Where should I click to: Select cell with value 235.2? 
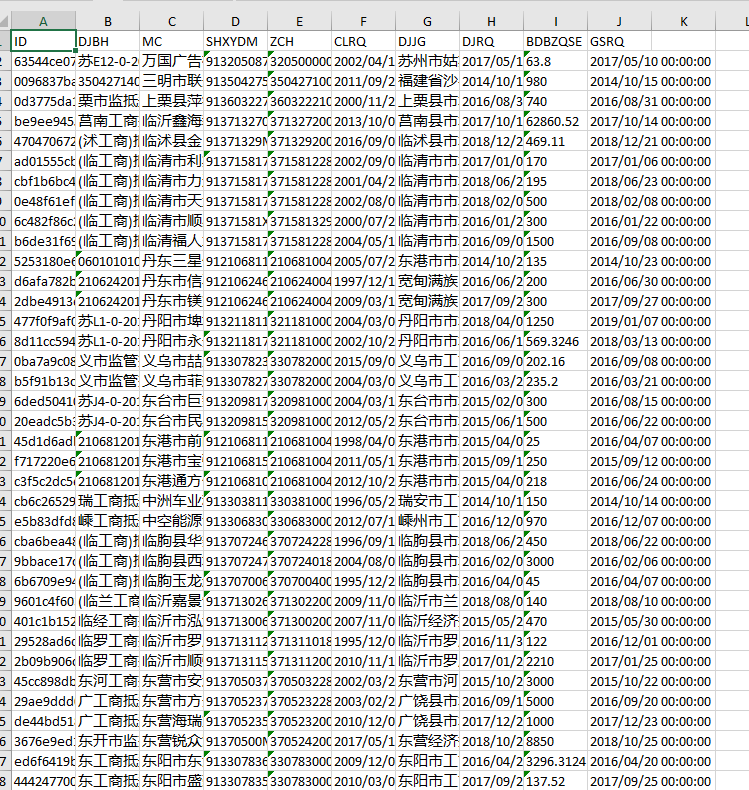tap(556, 381)
